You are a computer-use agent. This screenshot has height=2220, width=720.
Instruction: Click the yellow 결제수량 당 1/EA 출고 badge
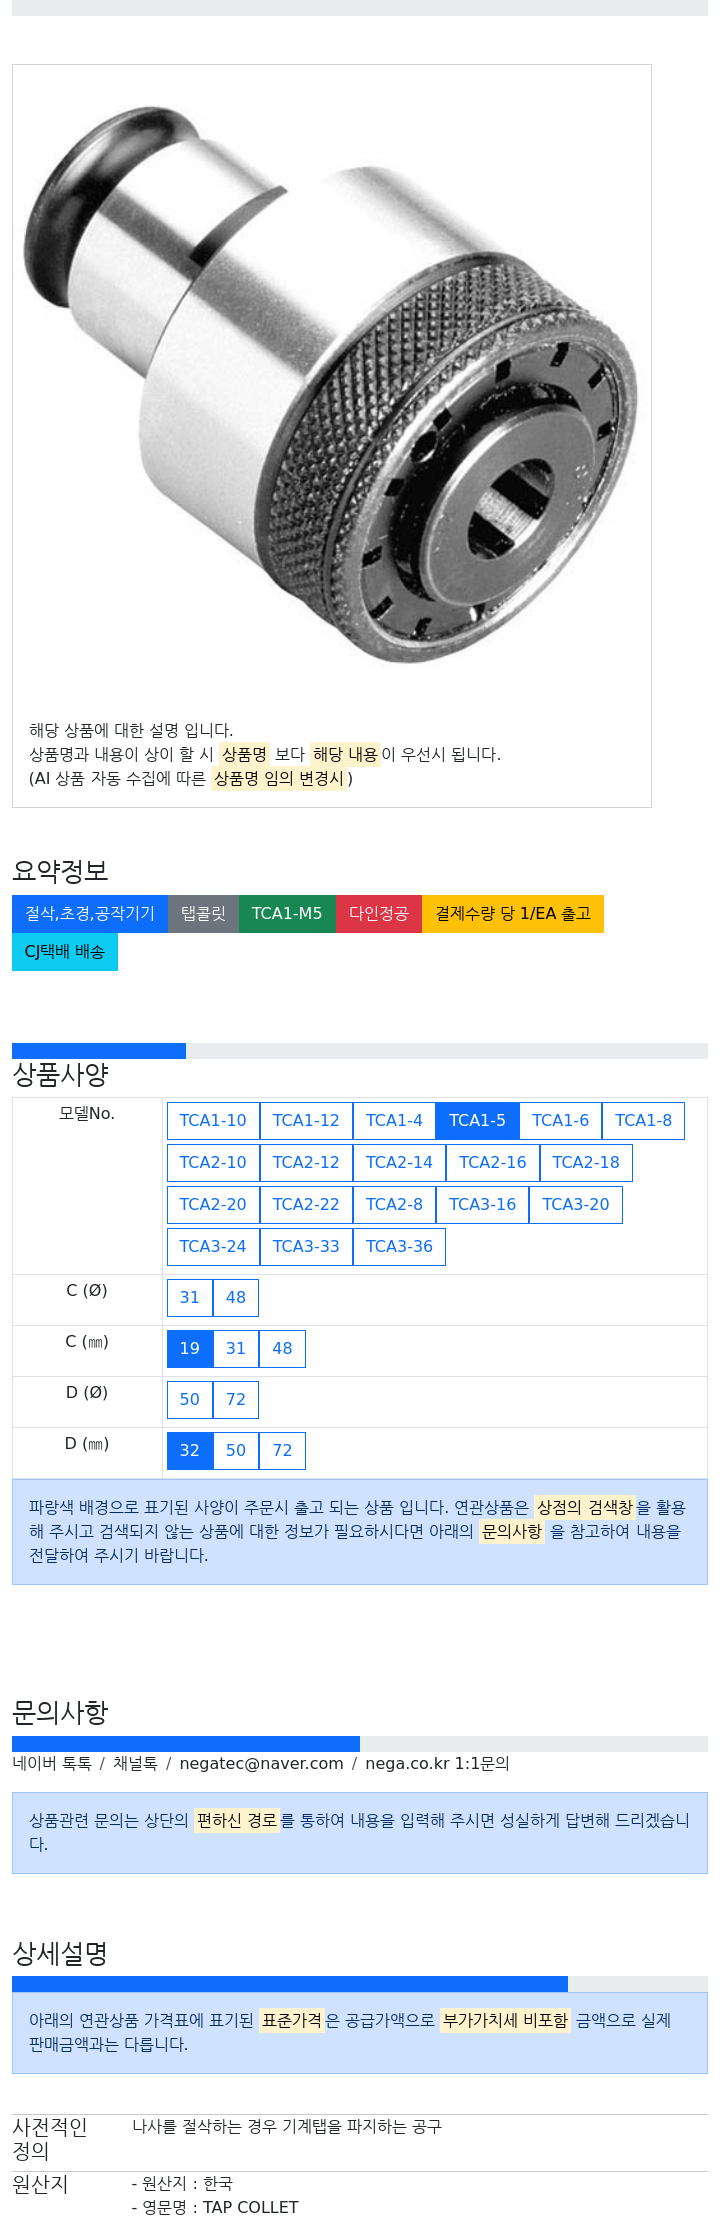513,913
